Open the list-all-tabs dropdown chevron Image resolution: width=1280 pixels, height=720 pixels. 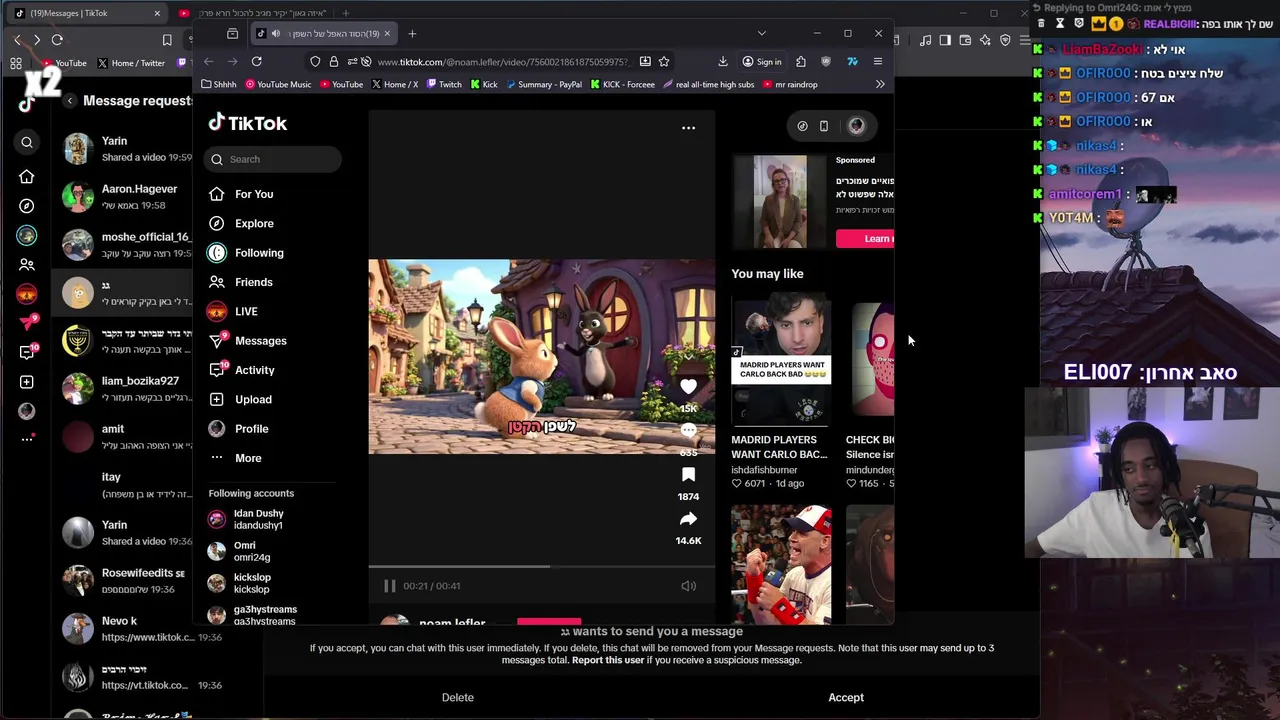(762, 33)
